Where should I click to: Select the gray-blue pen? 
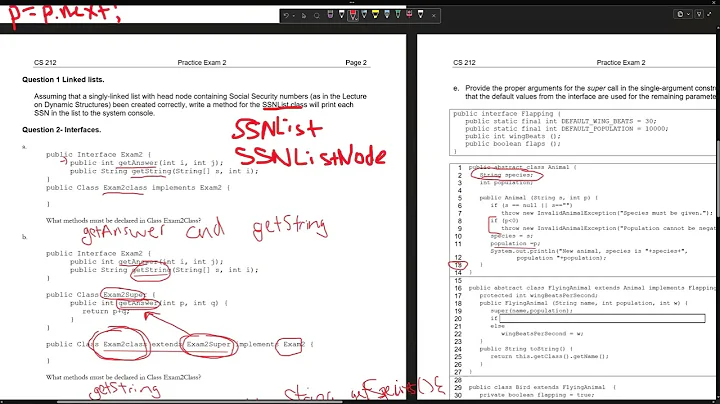(364, 15)
